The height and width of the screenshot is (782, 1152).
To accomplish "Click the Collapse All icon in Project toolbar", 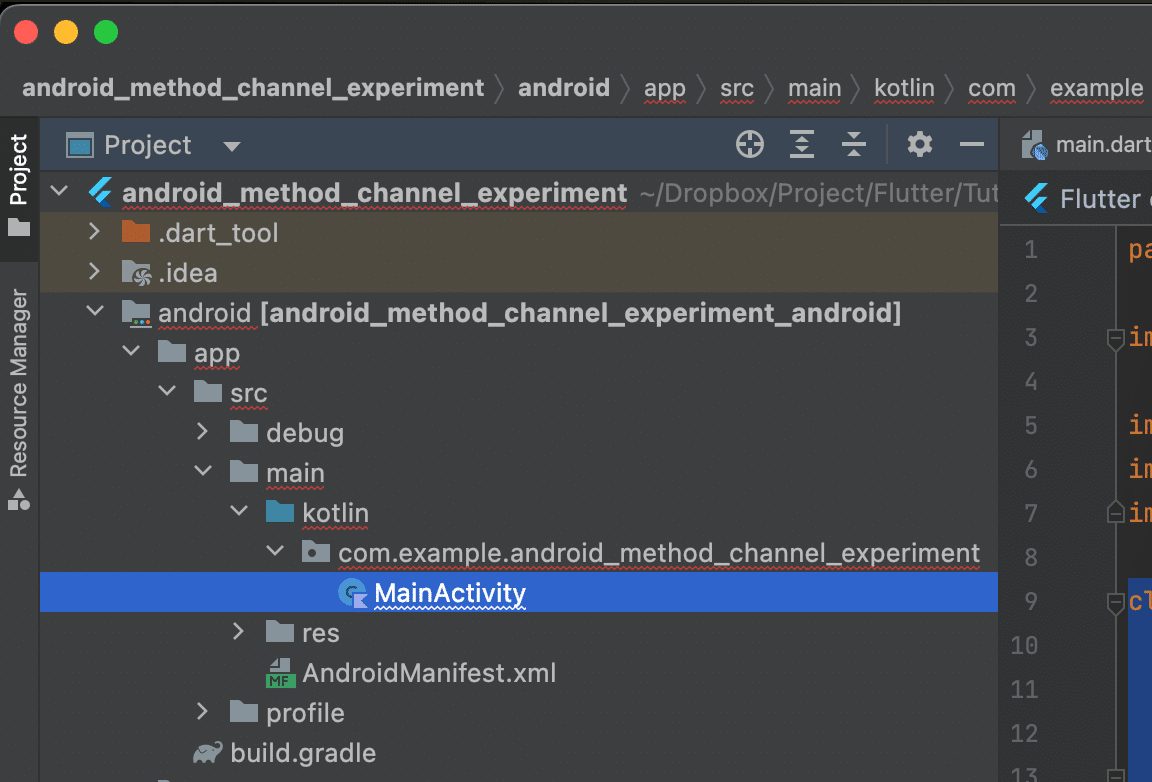I will [853, 144].
